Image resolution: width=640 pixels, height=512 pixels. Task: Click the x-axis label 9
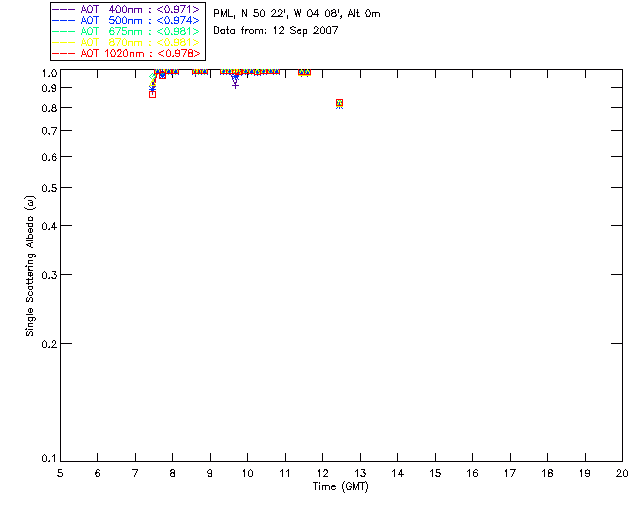[210, 473]
